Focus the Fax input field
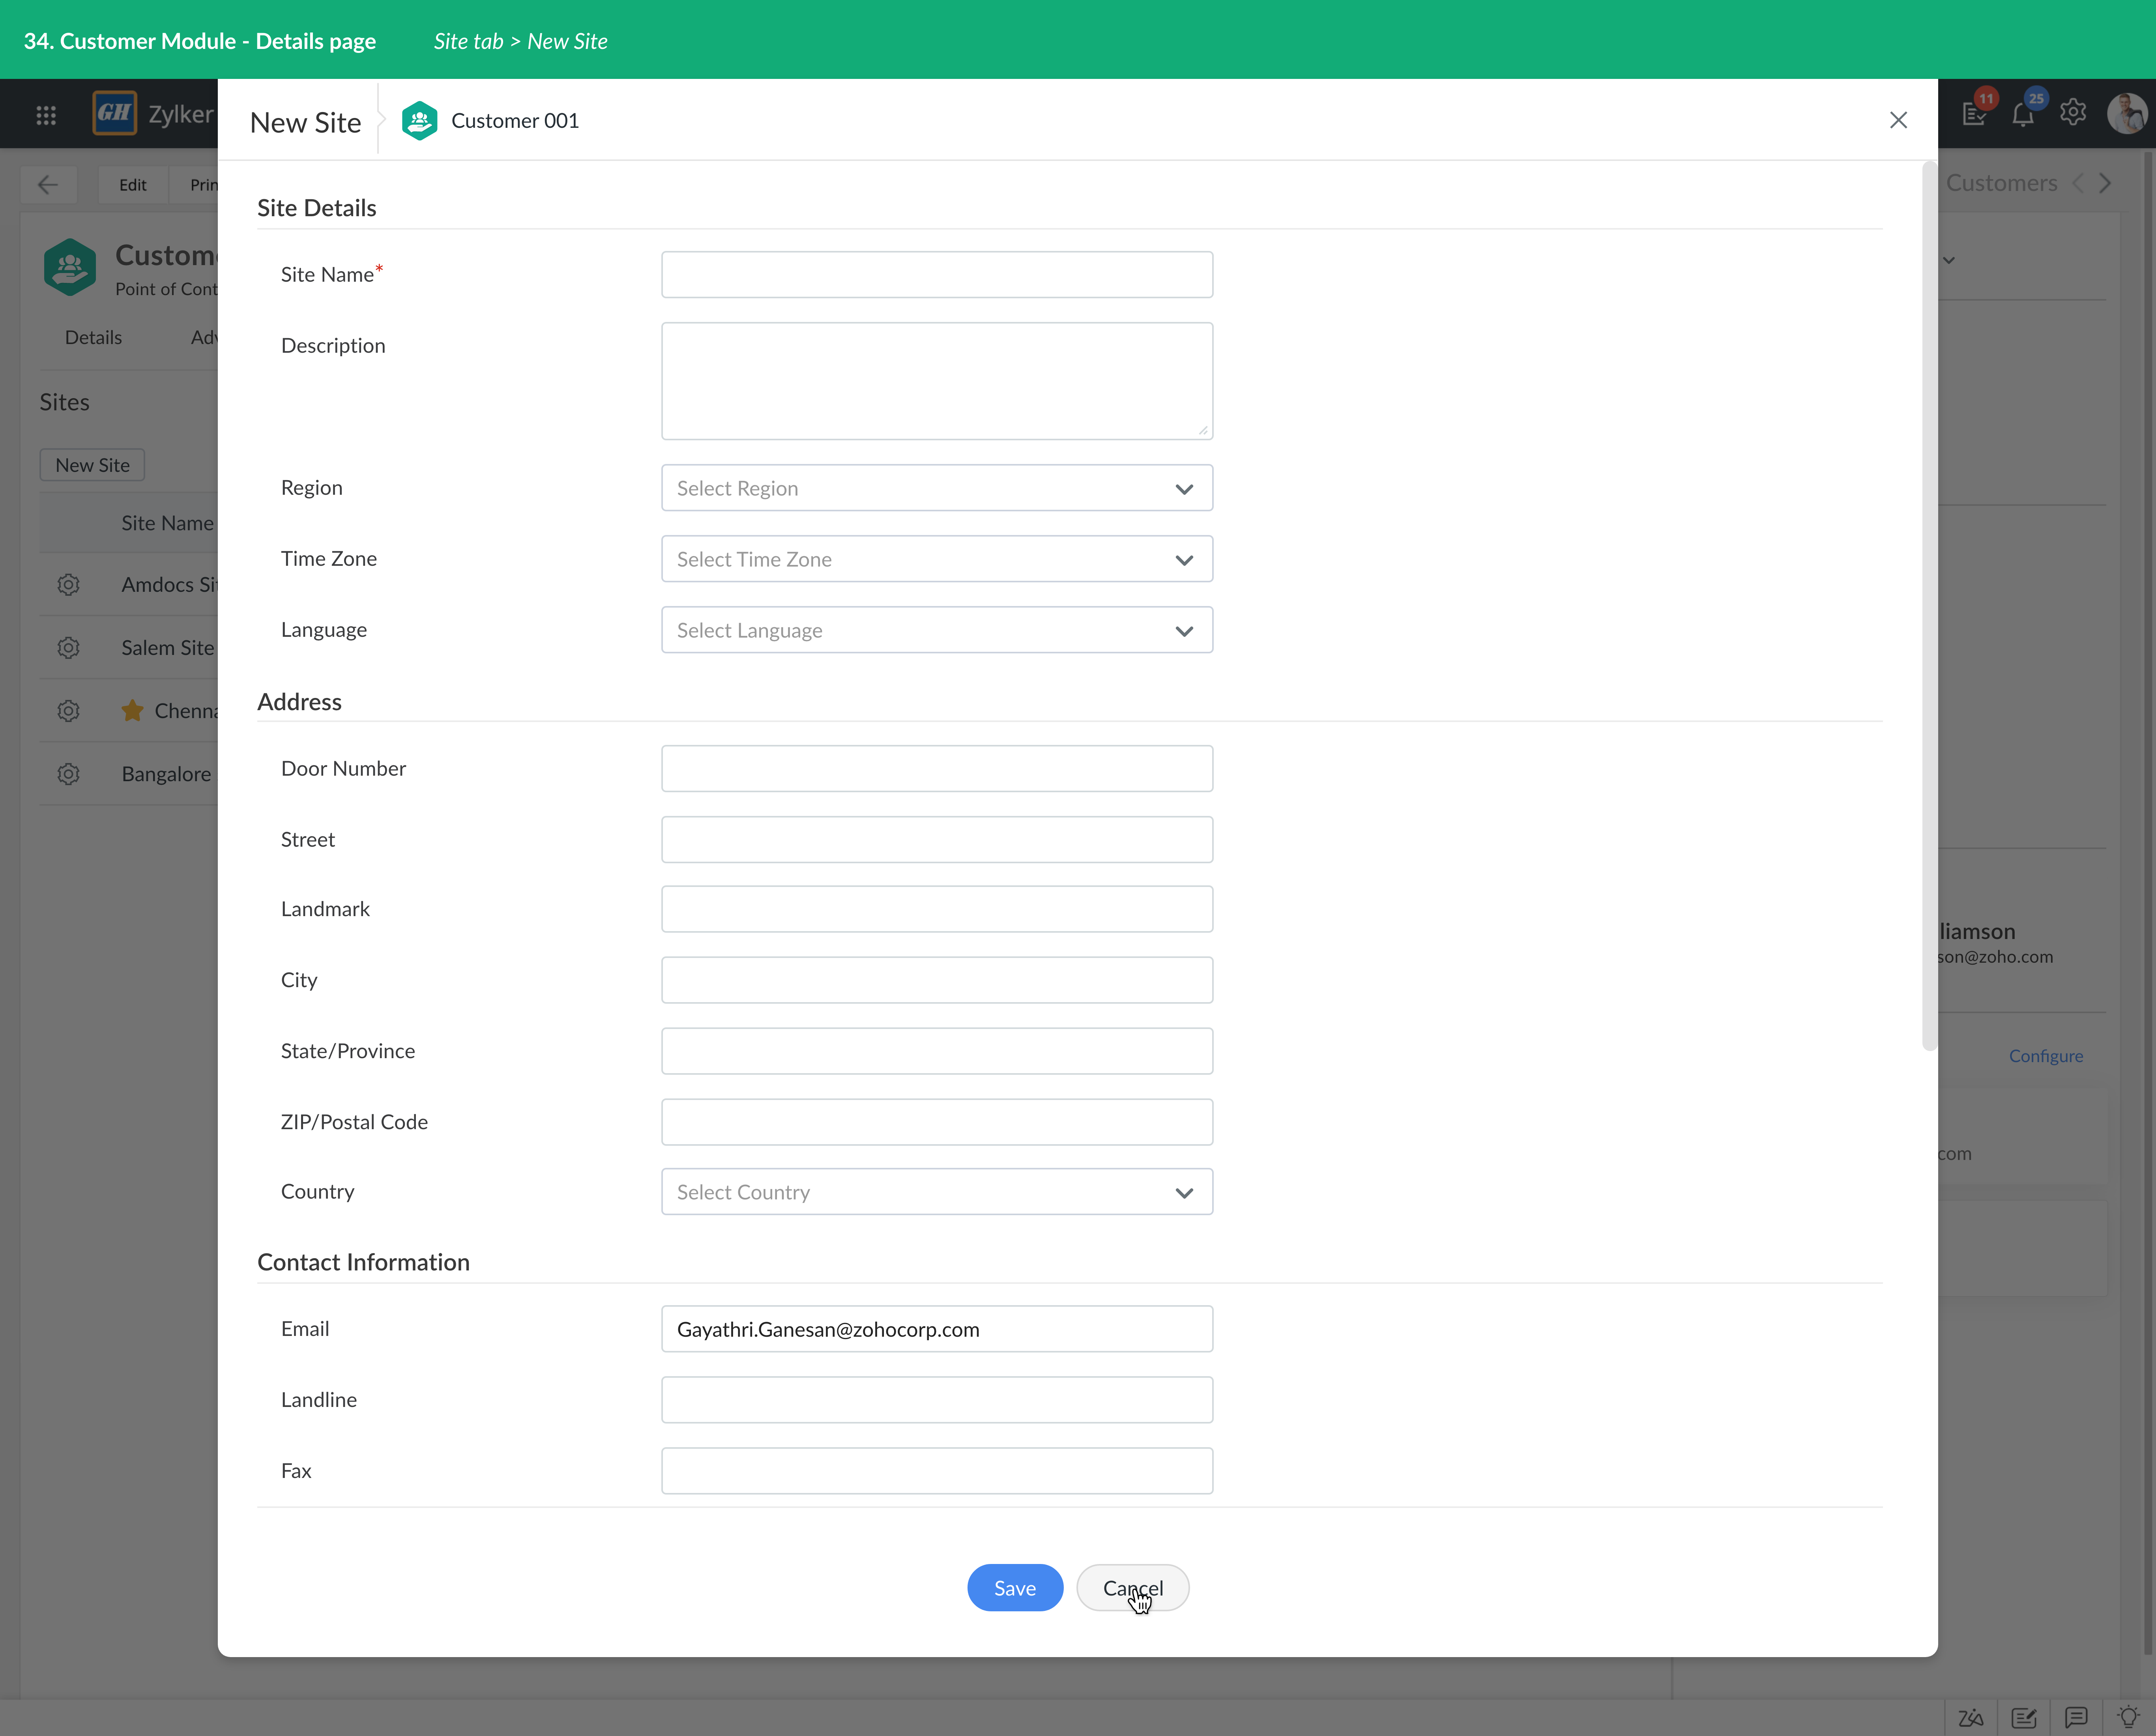This screenshot has width=2156, height=1736. tap(937, 1471)
